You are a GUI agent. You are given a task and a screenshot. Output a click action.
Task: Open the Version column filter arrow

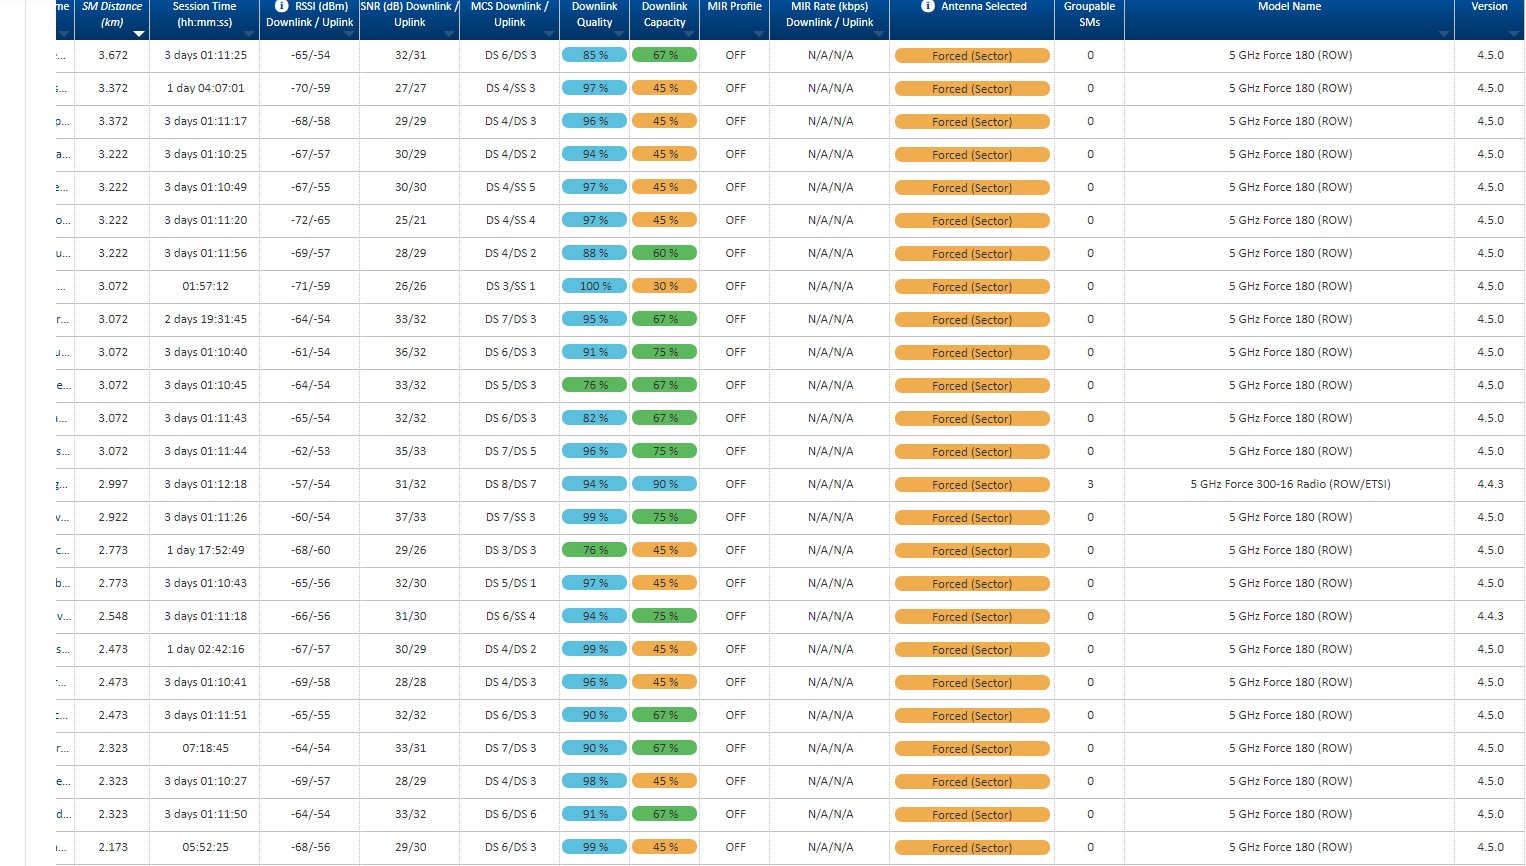1514,34
